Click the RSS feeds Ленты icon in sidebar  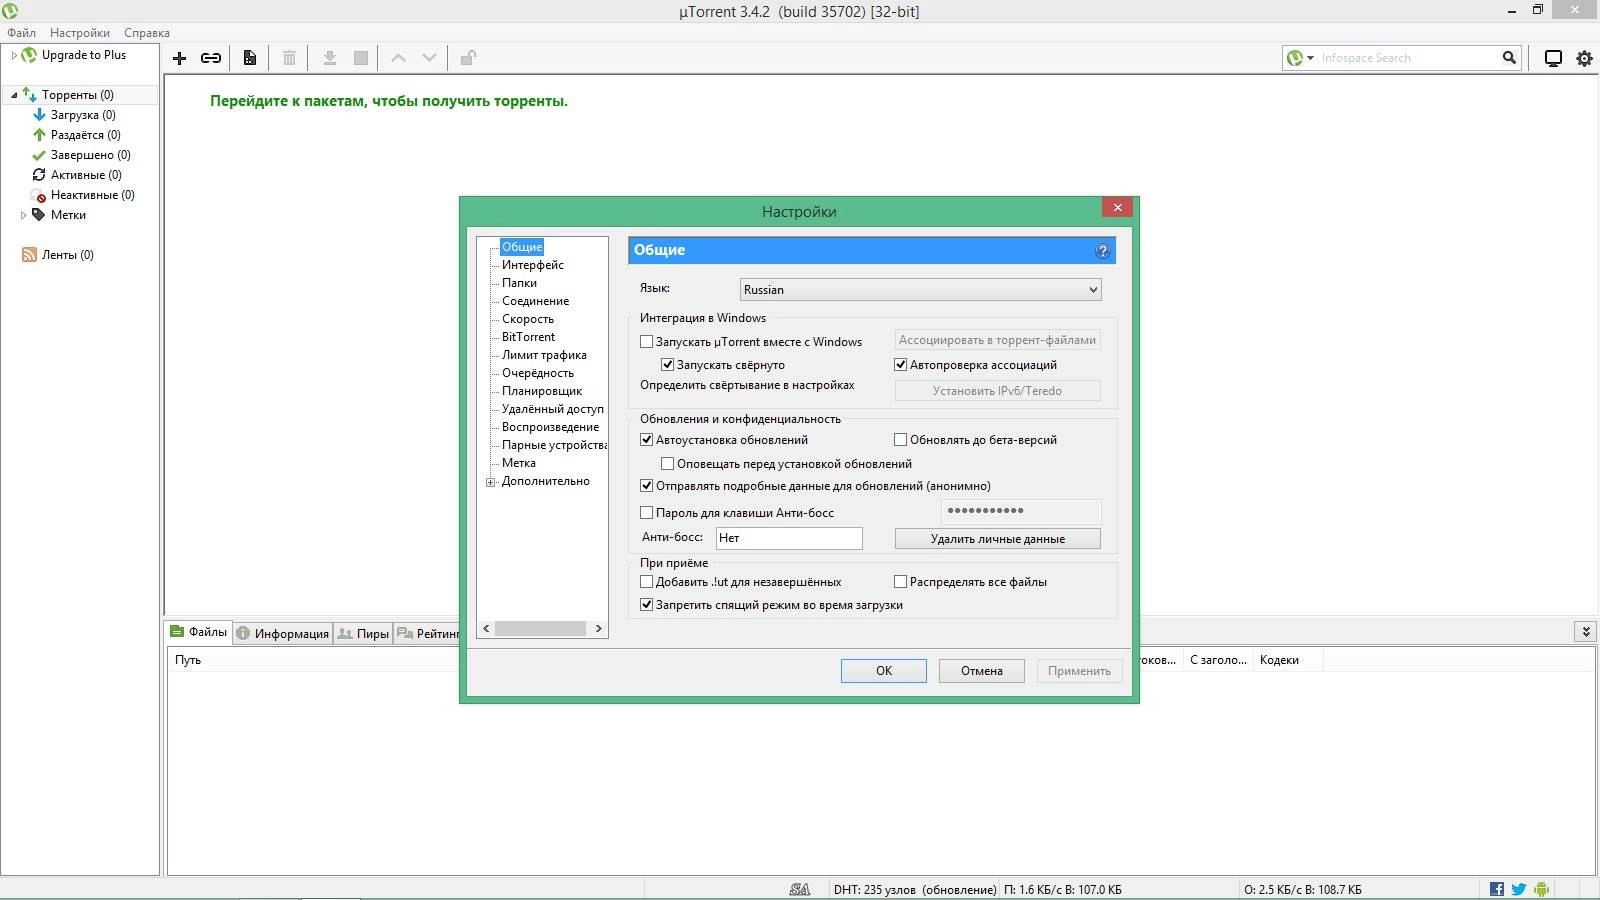pyautogui.click(x=28, y=255)
